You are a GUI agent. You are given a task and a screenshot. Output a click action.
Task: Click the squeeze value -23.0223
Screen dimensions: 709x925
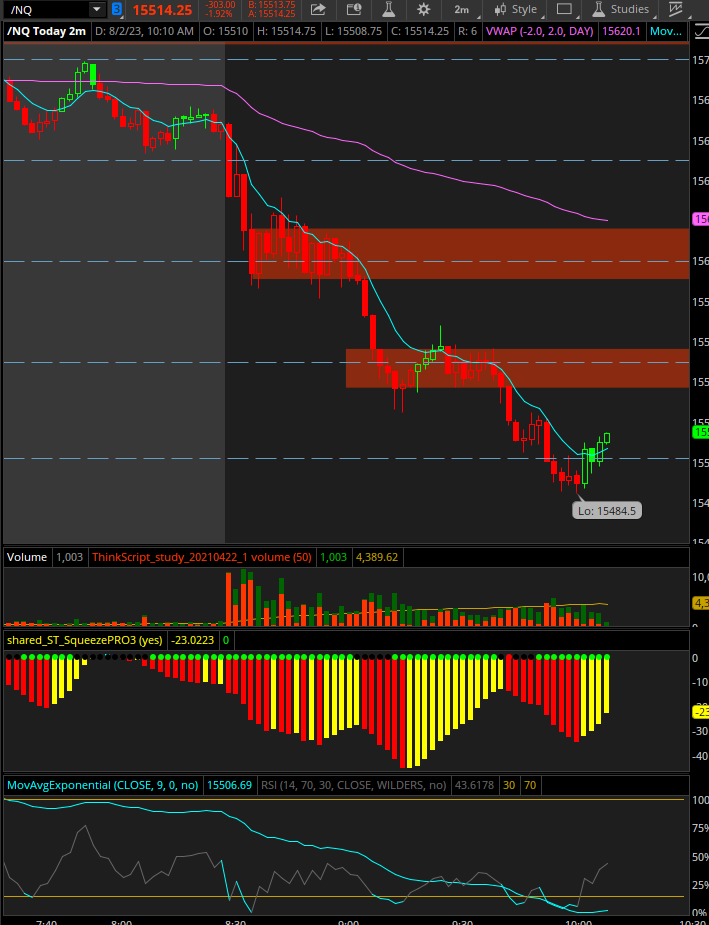click(x=192, y=639)
